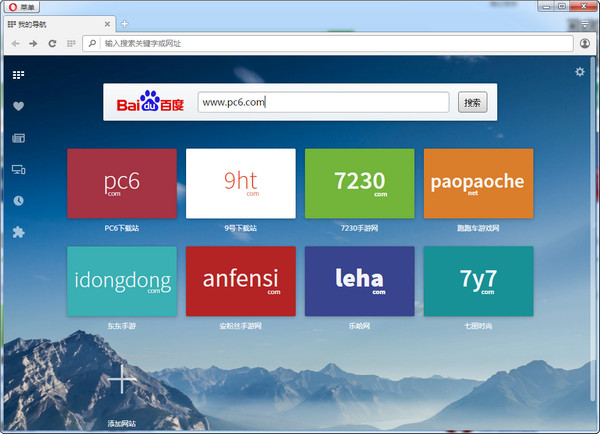Click the plus icon to add site
The image size is (600, 434).
pyautogui.click(x=122, y=379)
